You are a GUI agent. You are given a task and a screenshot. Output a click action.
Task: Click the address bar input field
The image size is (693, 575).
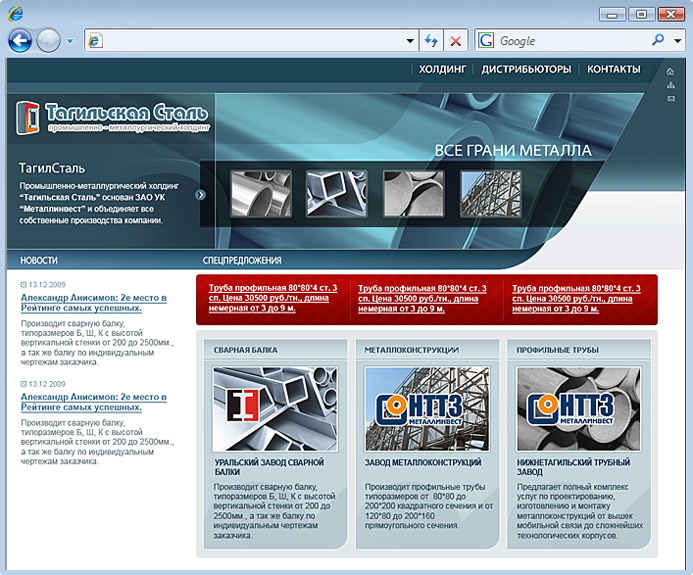(x=251, y=41)
